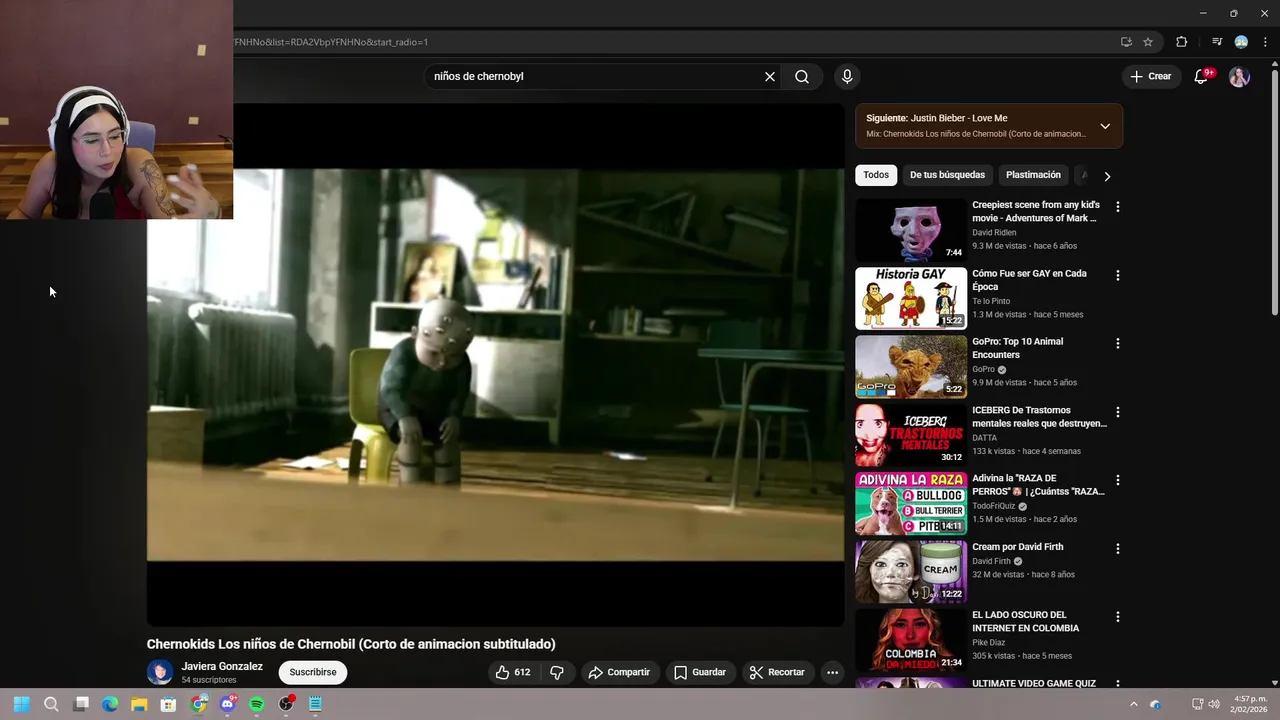This screenshot has width=1280, height=720.
Task: Open options menu for GoPro video
Action: [1118, 343]
